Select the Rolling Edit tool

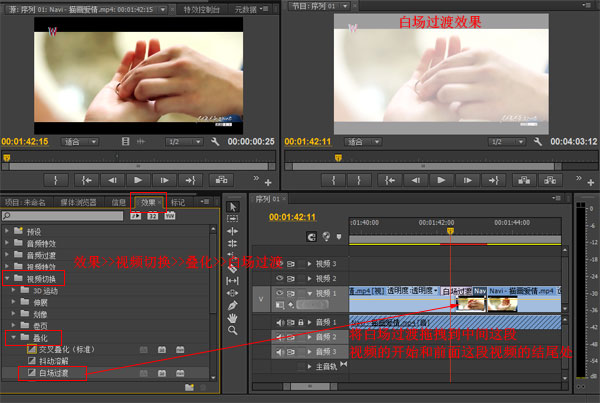click(x=233, y=243)
